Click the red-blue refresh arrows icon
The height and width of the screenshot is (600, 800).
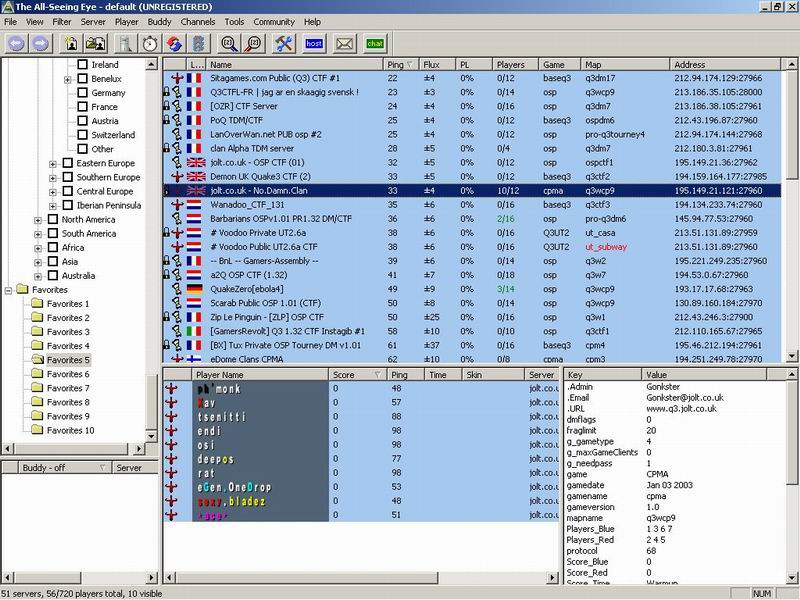point(174,43)
